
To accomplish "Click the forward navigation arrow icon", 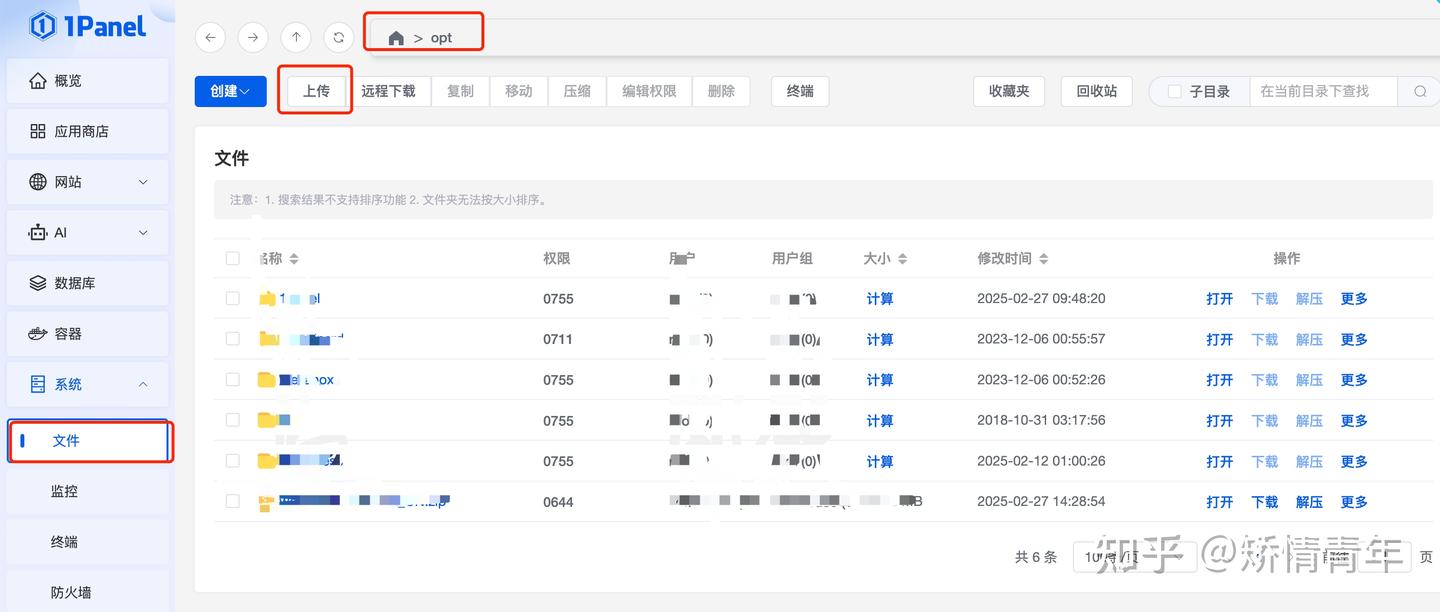I will click(x=253, y=37).
